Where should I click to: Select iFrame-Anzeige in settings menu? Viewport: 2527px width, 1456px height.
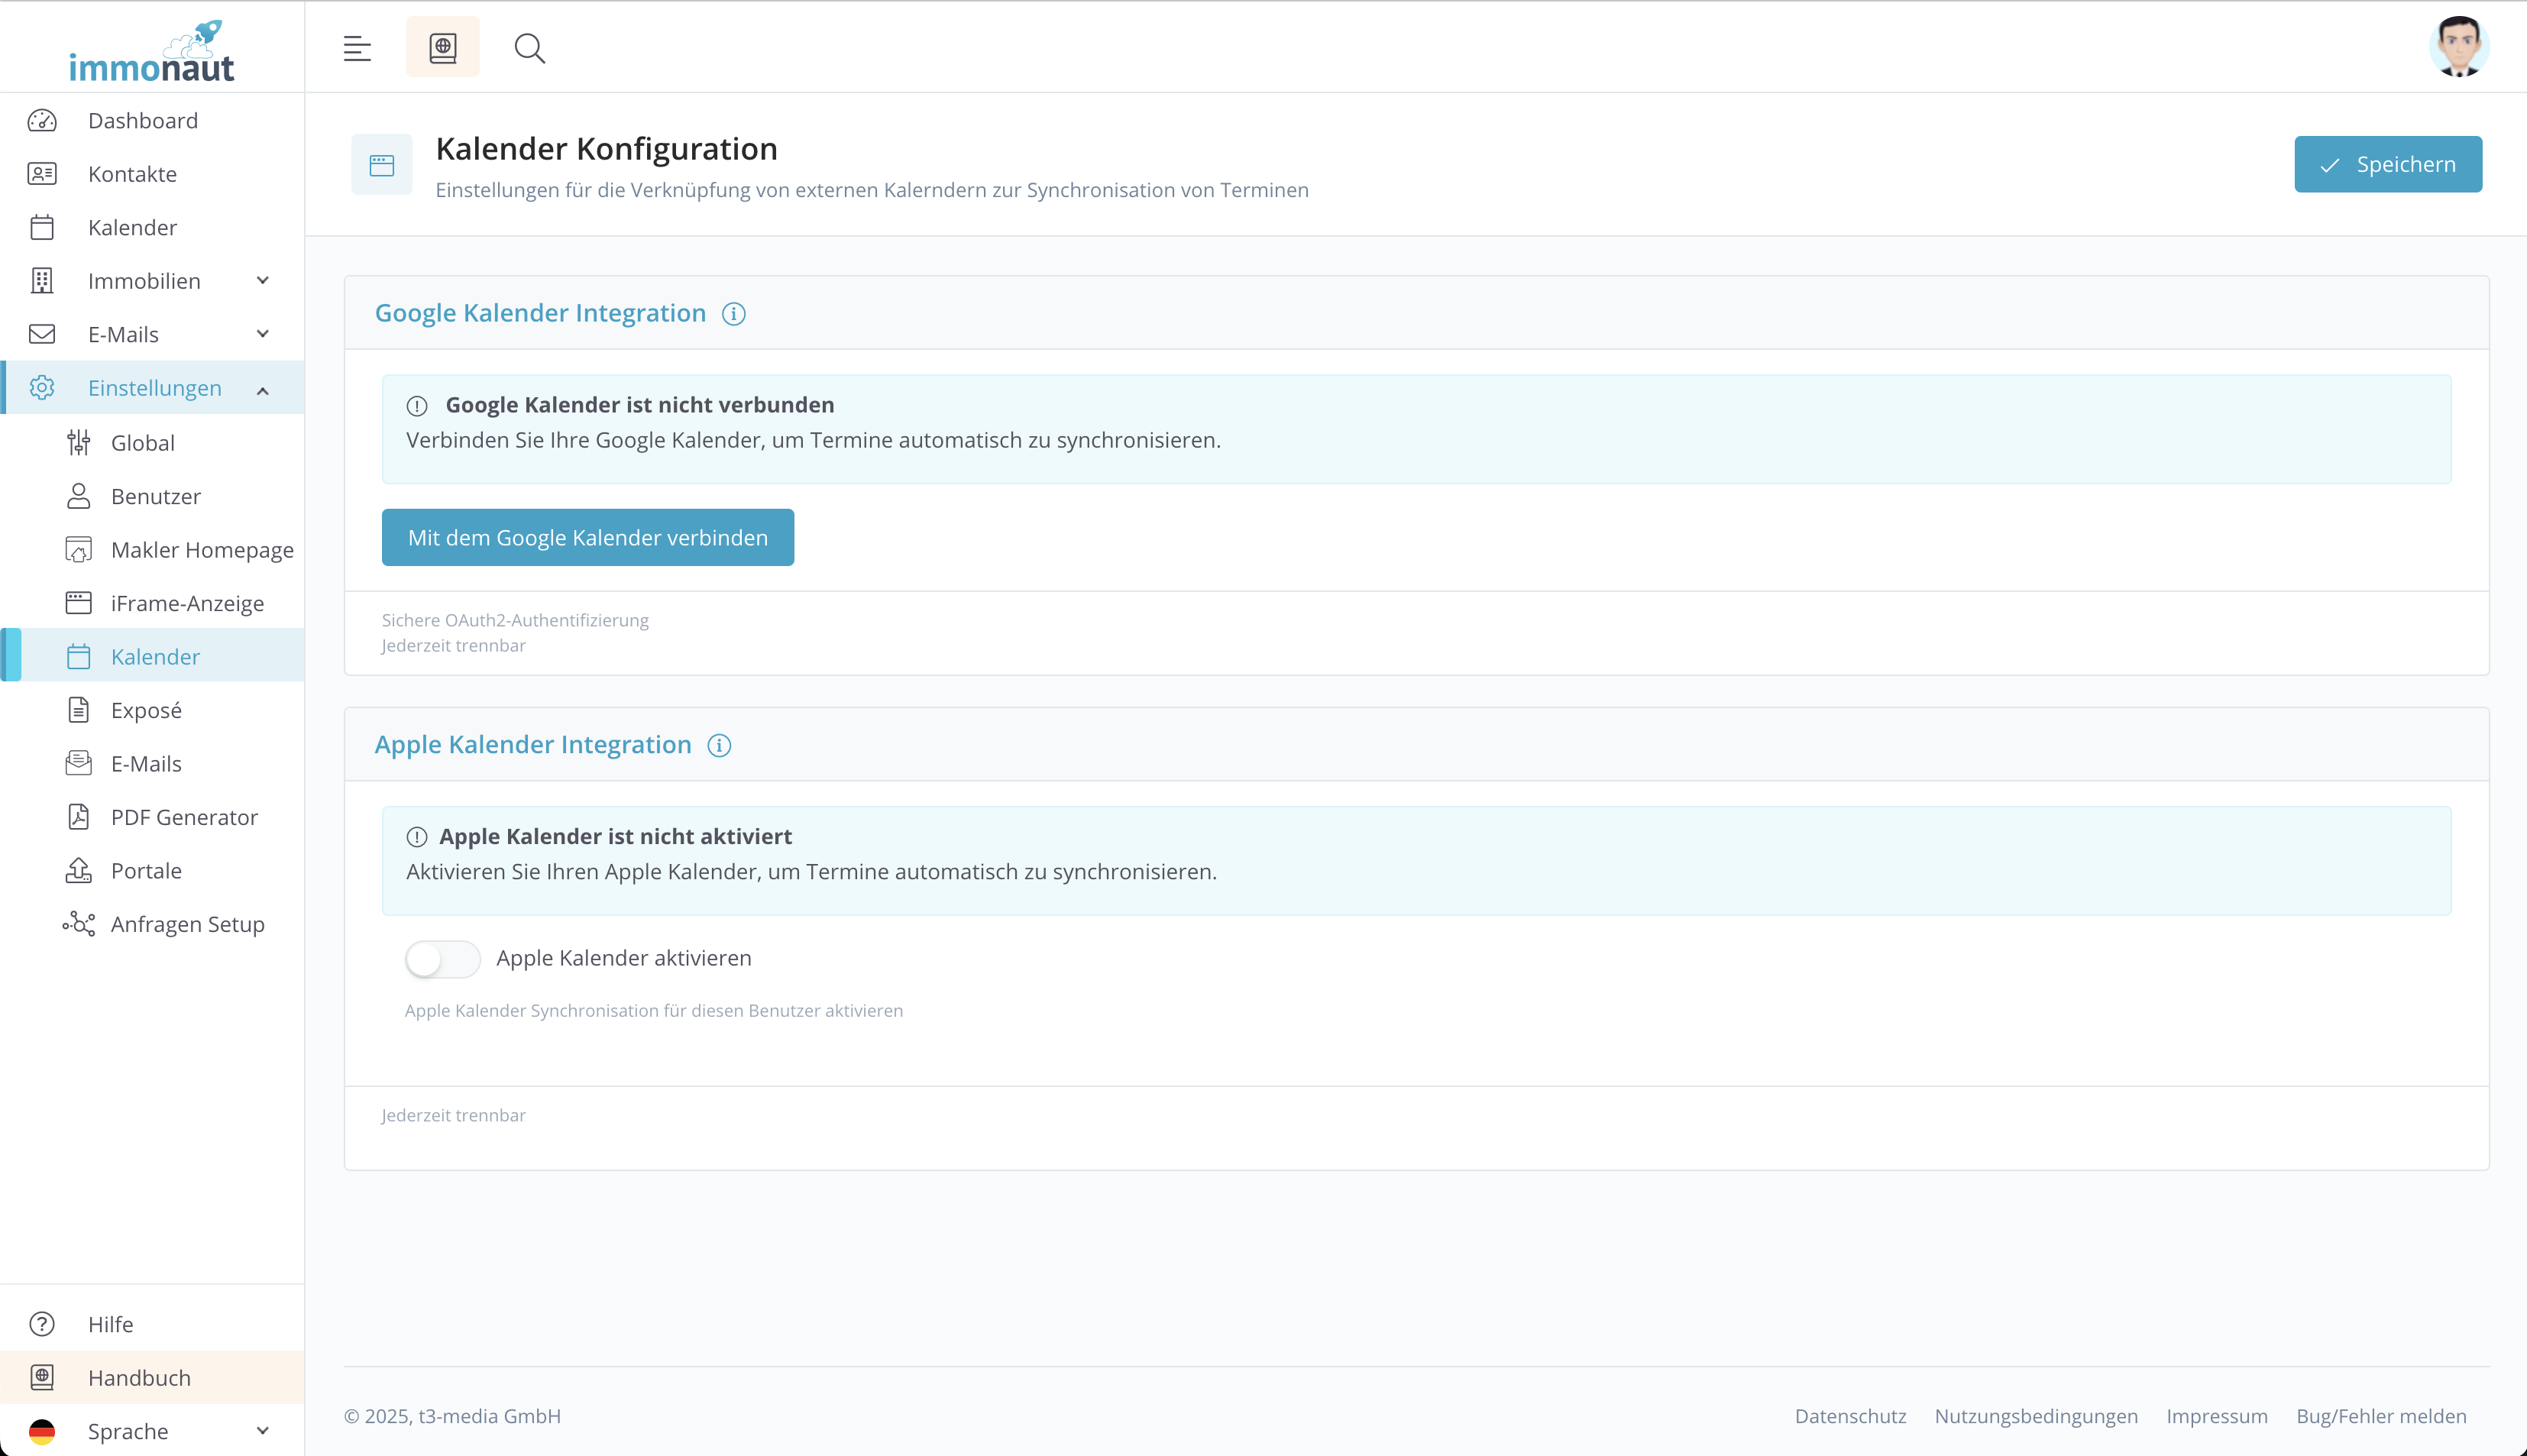[187, 603]
